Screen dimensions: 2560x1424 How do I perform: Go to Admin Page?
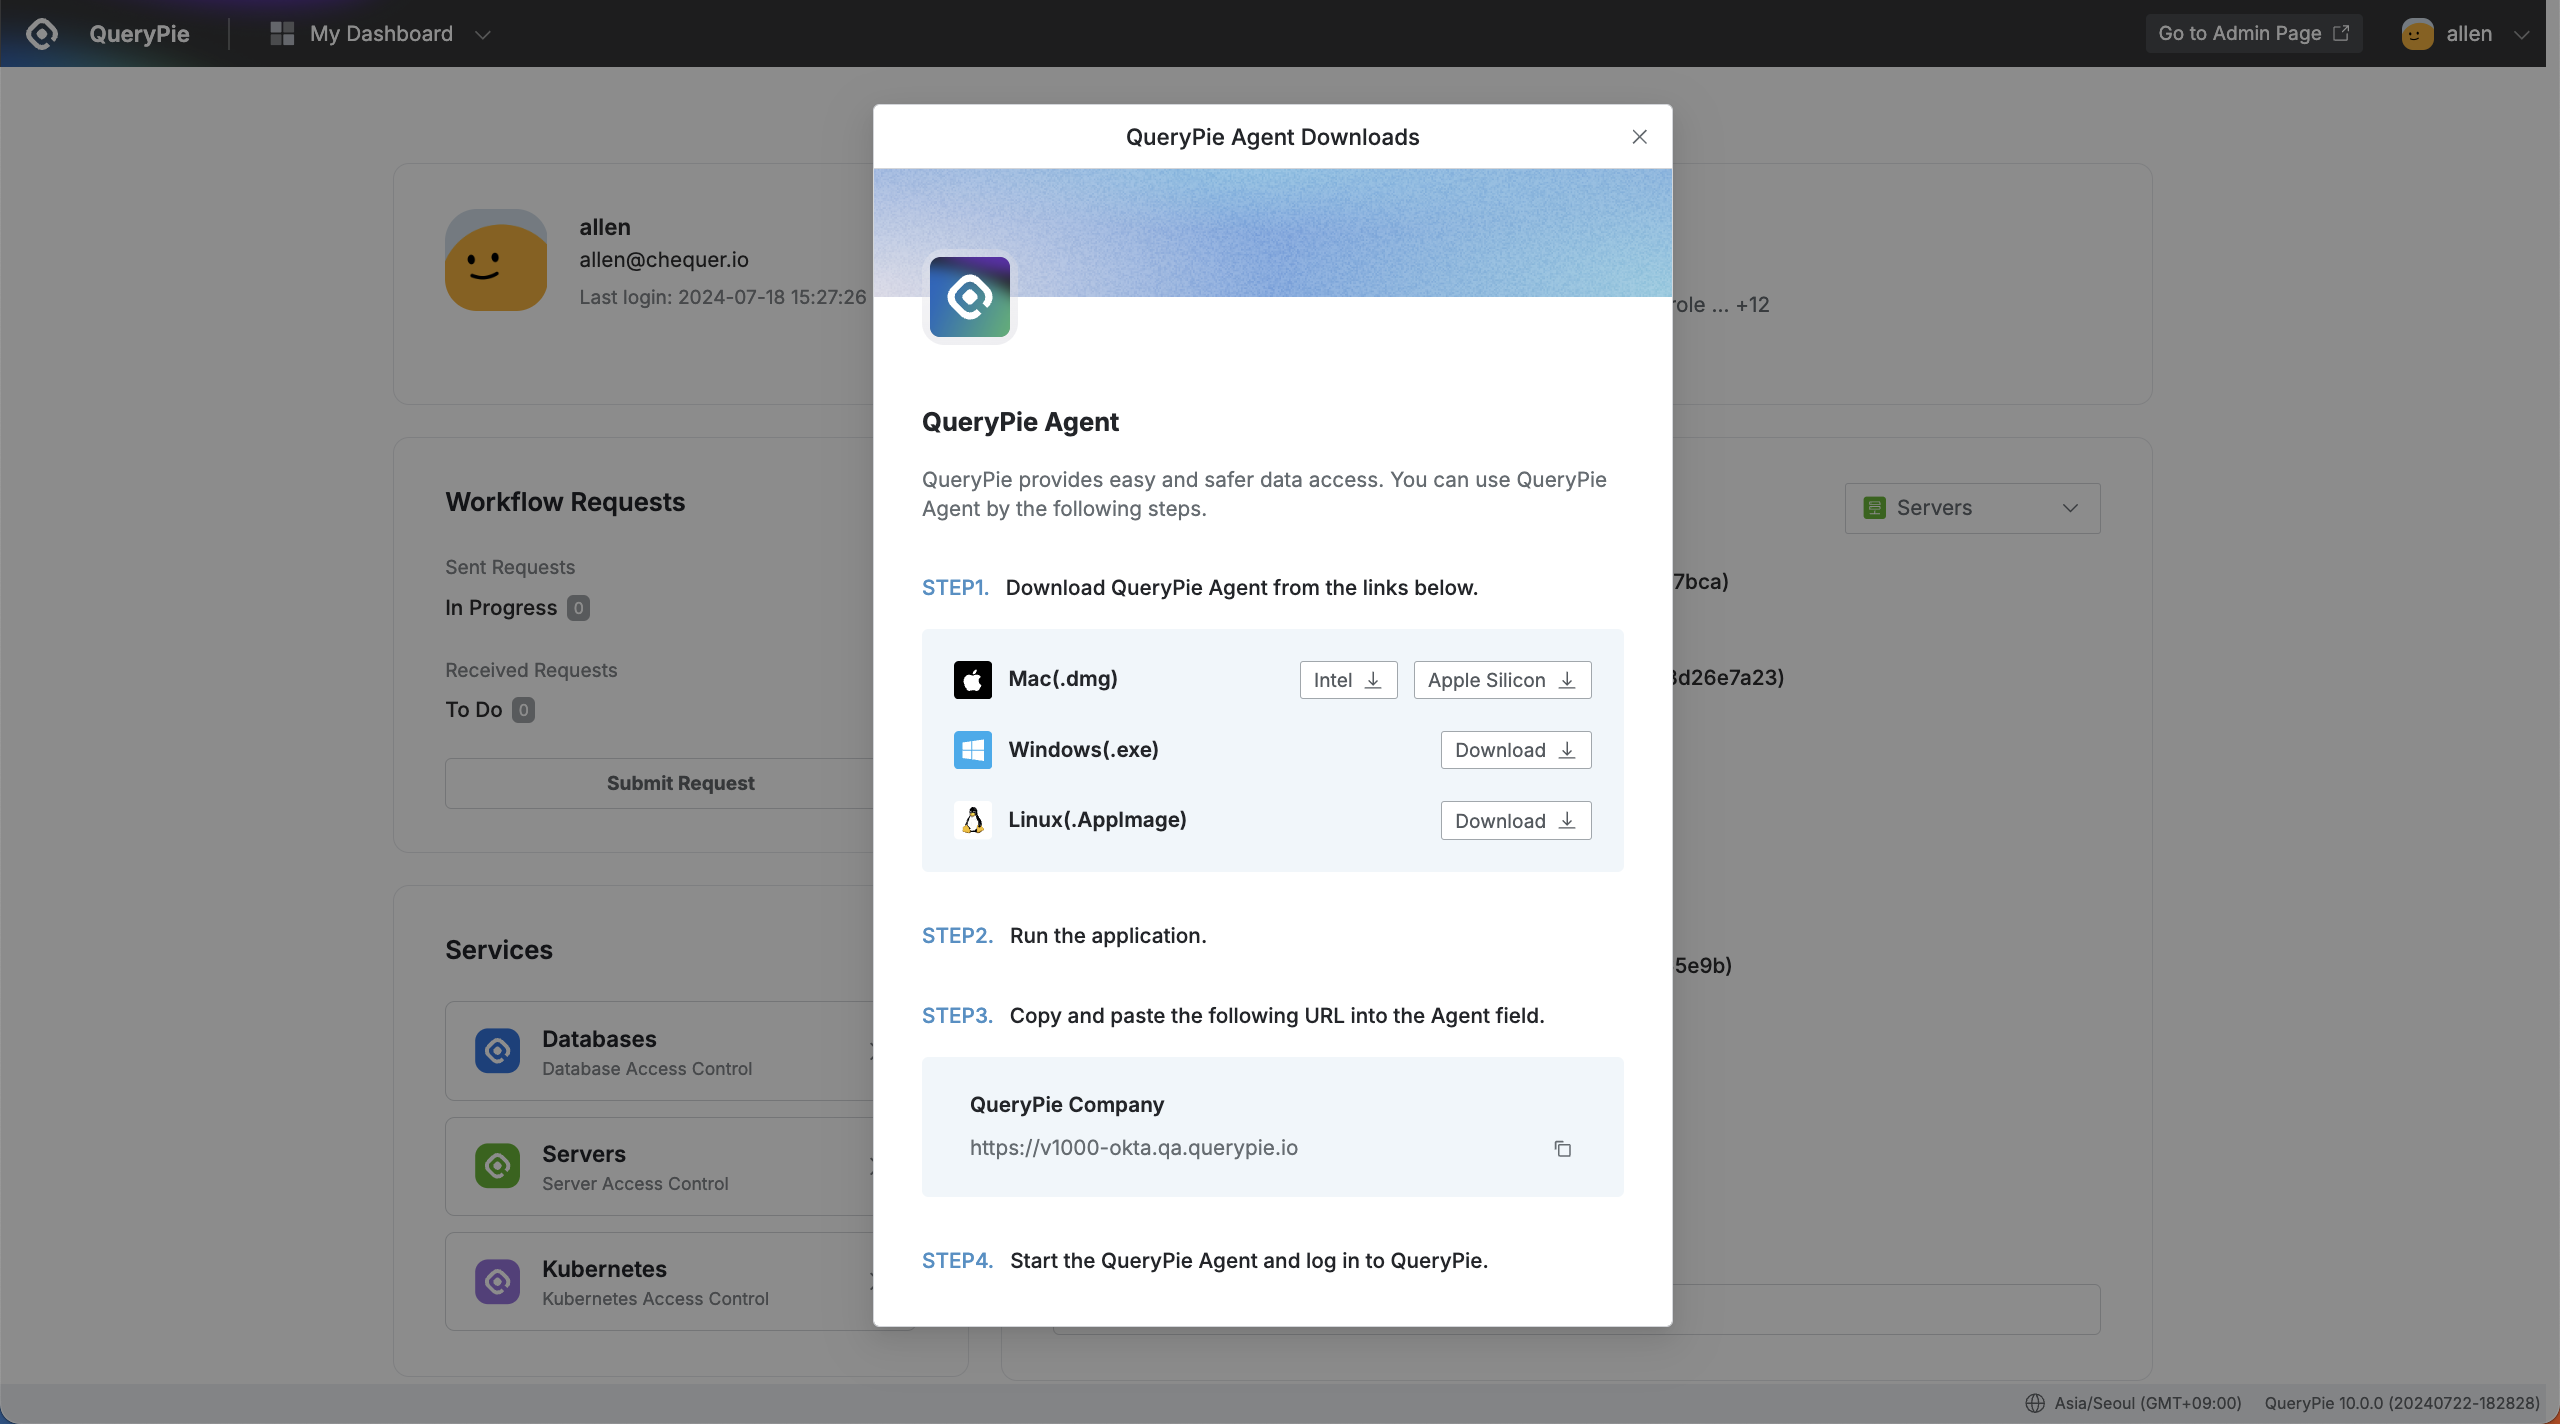click(x=2252, y=34)
